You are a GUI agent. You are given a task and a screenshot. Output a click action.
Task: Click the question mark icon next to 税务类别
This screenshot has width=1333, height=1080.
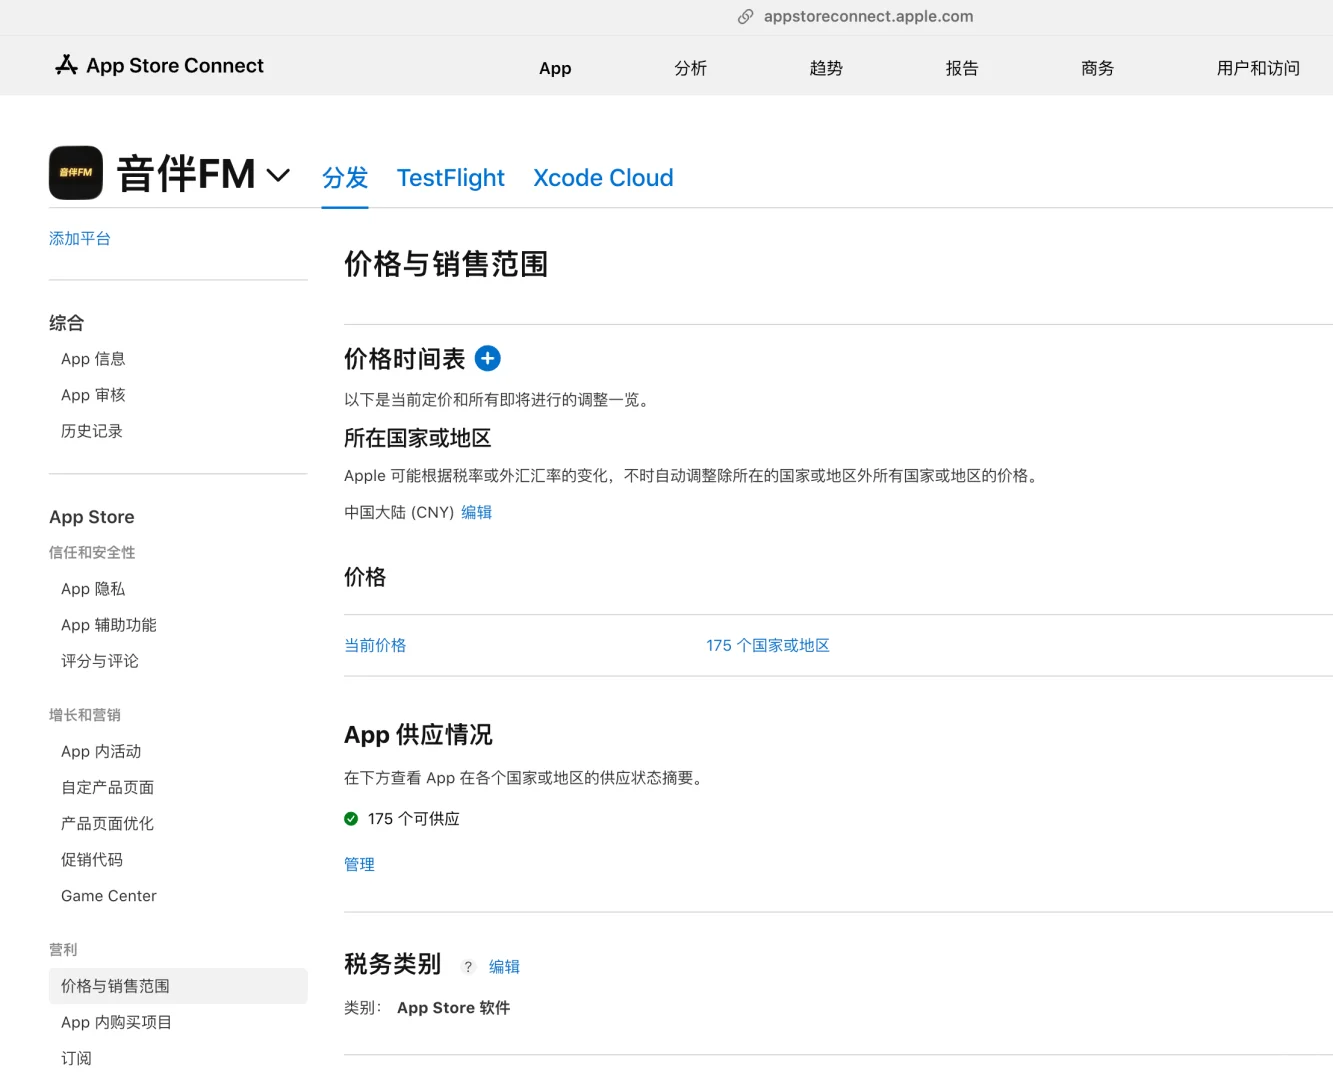(467, 967)
